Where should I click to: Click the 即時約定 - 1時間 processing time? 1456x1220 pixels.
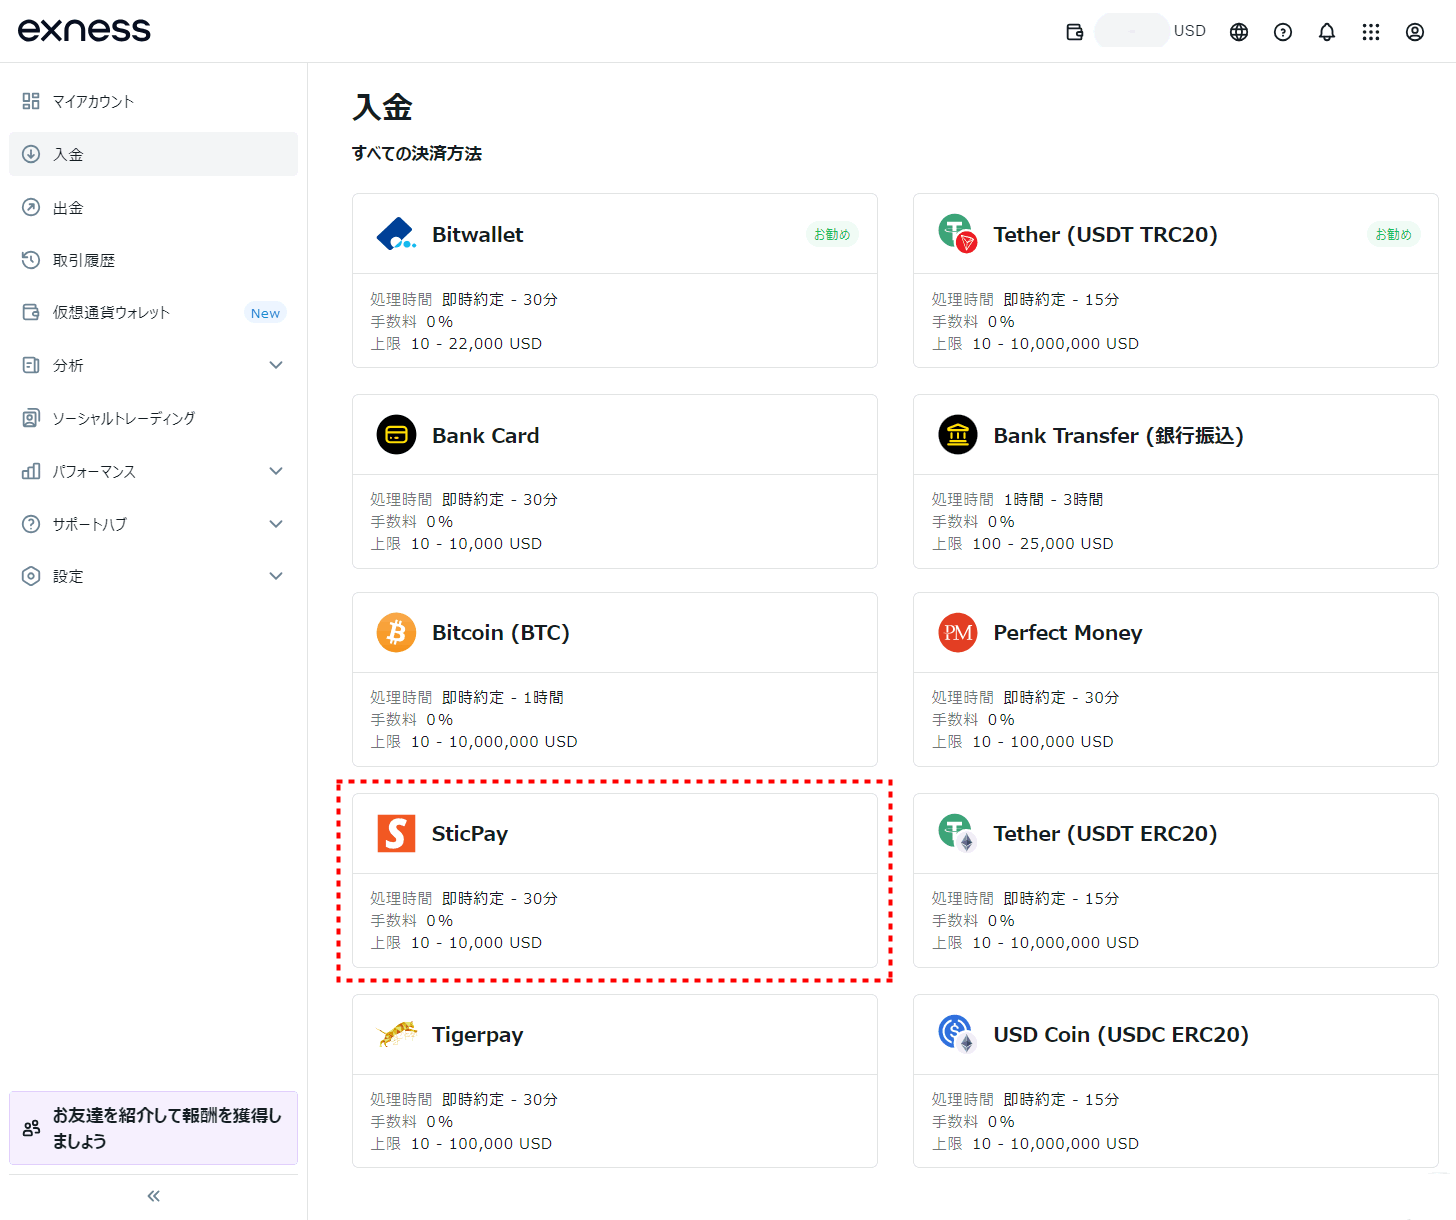pyautogui.click(x=503, y=697)
